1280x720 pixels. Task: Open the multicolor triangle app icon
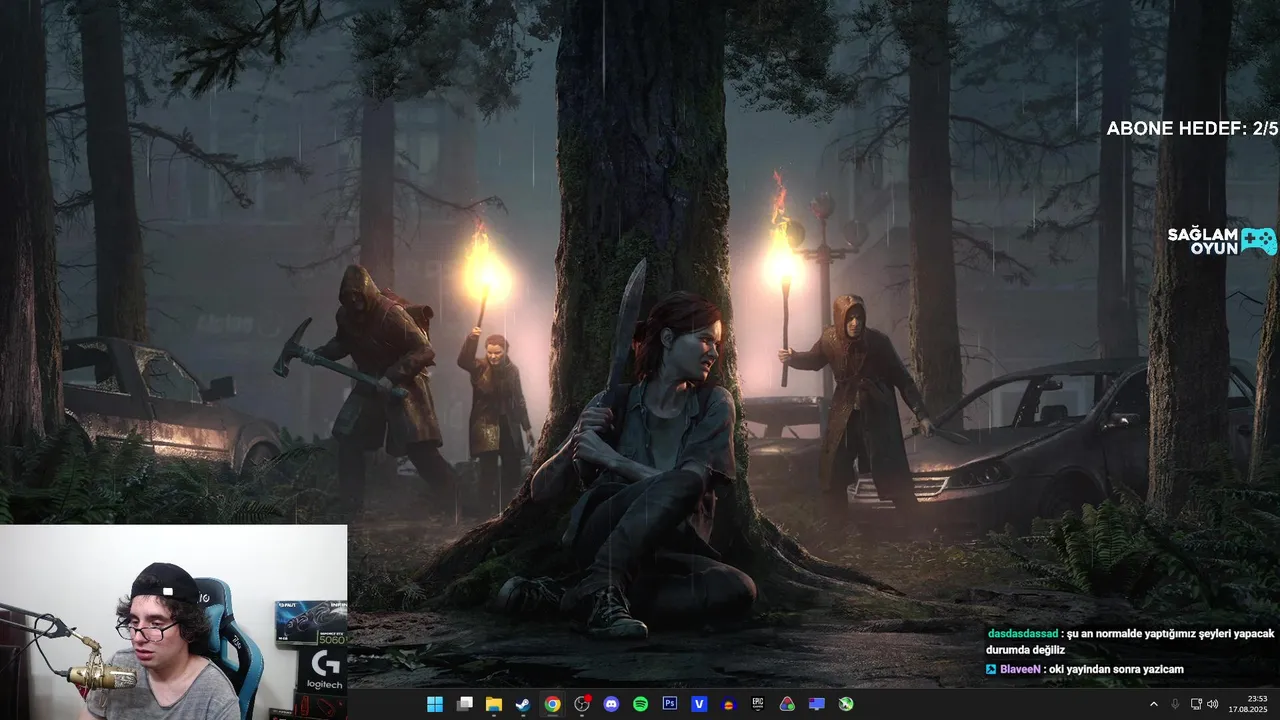[787, 704]
